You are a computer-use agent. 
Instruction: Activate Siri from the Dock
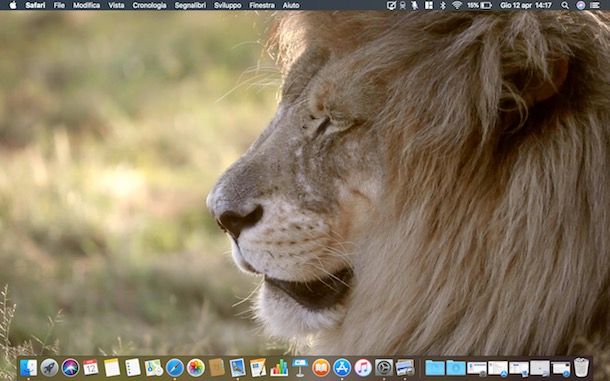tap(70, 368)
